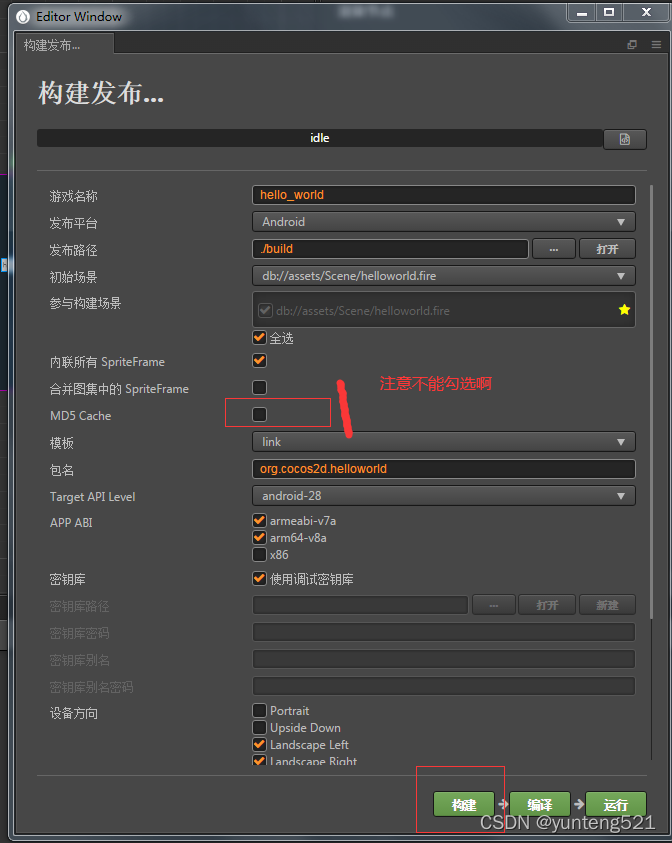Toggle Landscape Left orientation checkbox
Image resolution: width=672 pixels, height=843 pixels.
(259, 745)
